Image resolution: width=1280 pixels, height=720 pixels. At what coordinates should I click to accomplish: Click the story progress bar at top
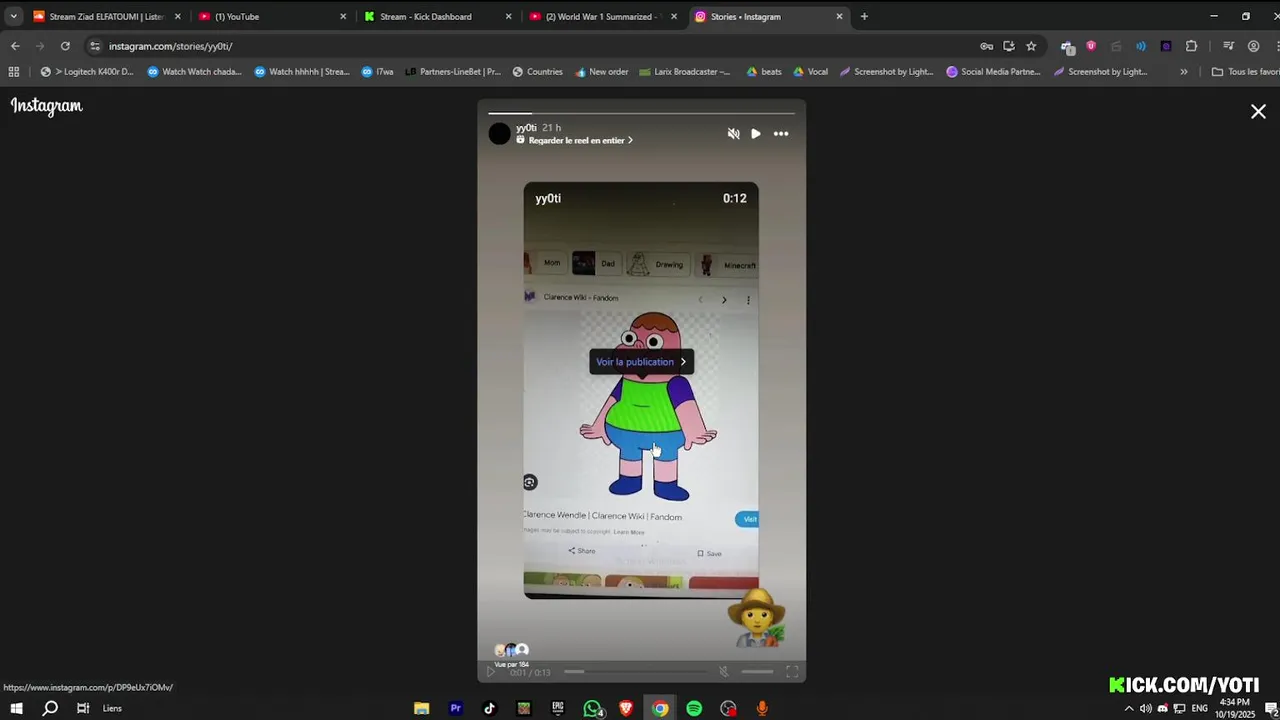tap(641, 113)
